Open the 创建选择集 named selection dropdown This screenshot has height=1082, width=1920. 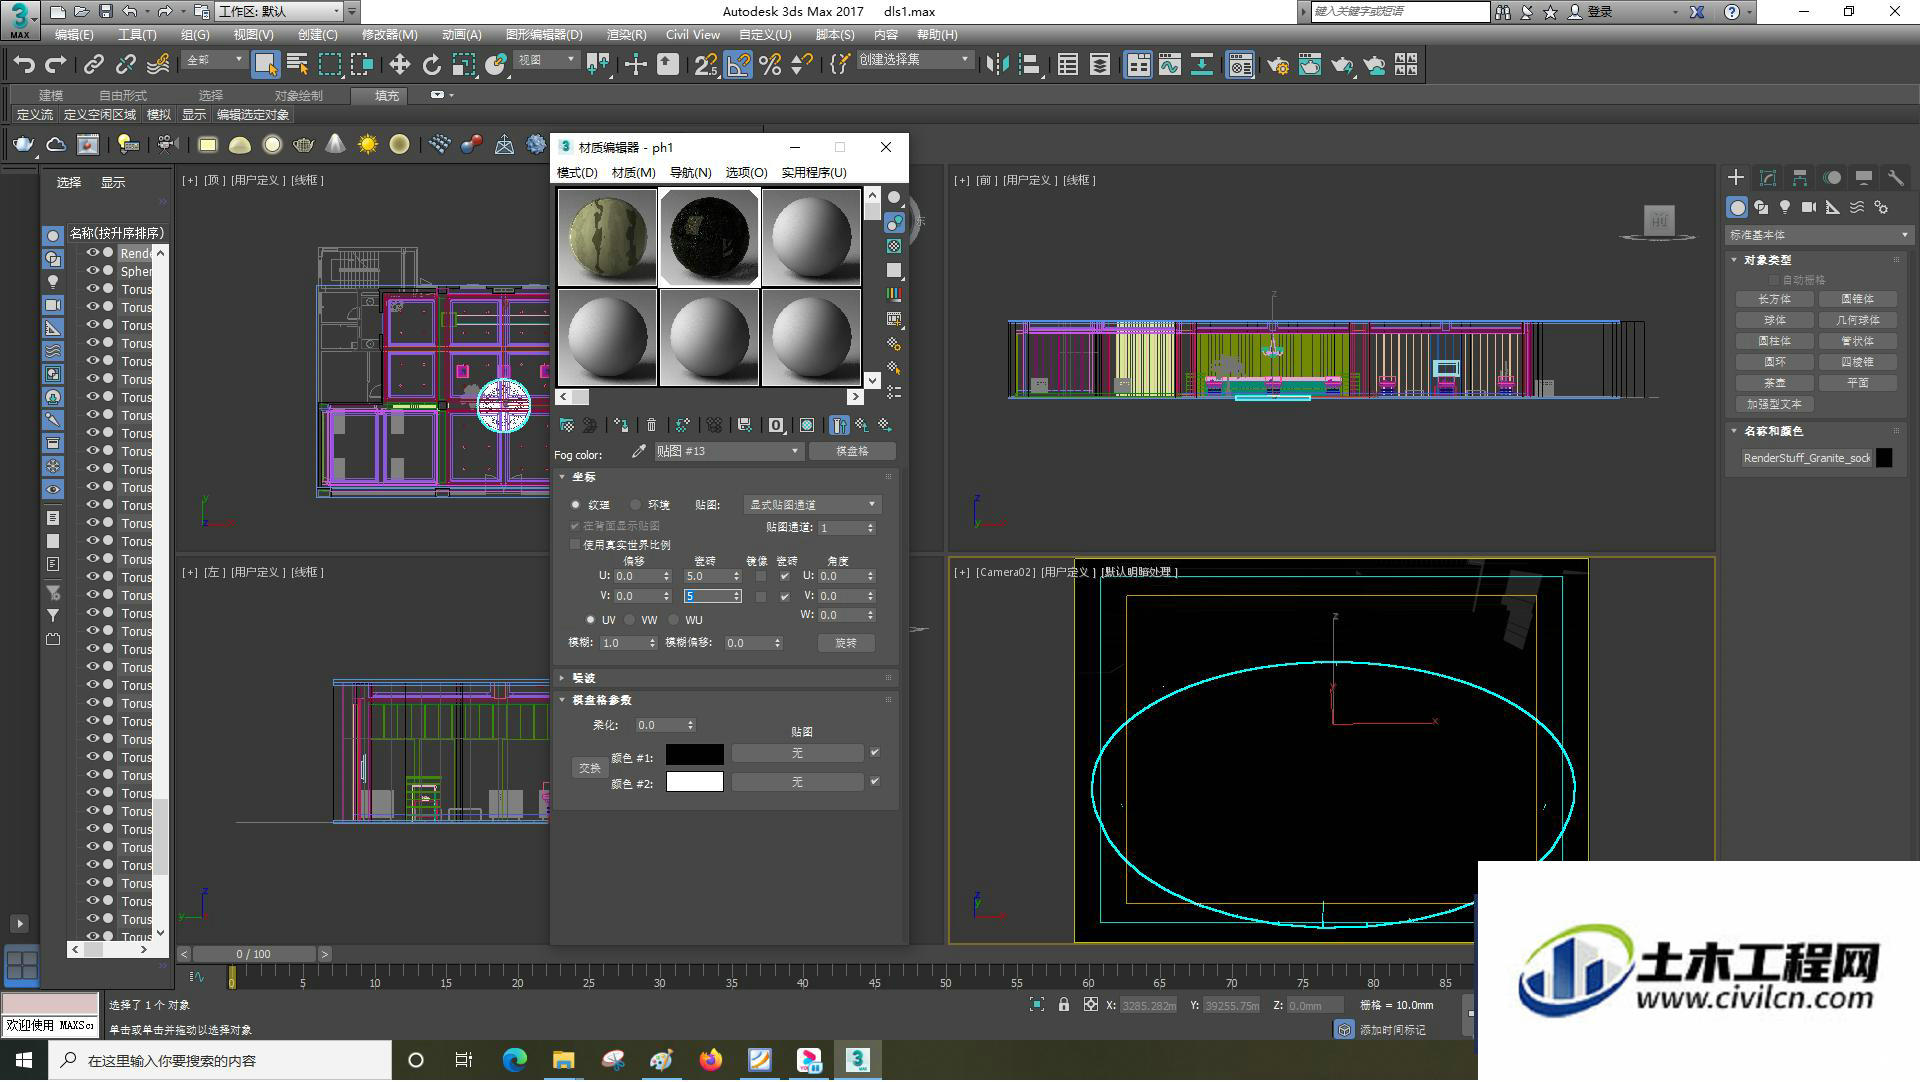[915, 60]
